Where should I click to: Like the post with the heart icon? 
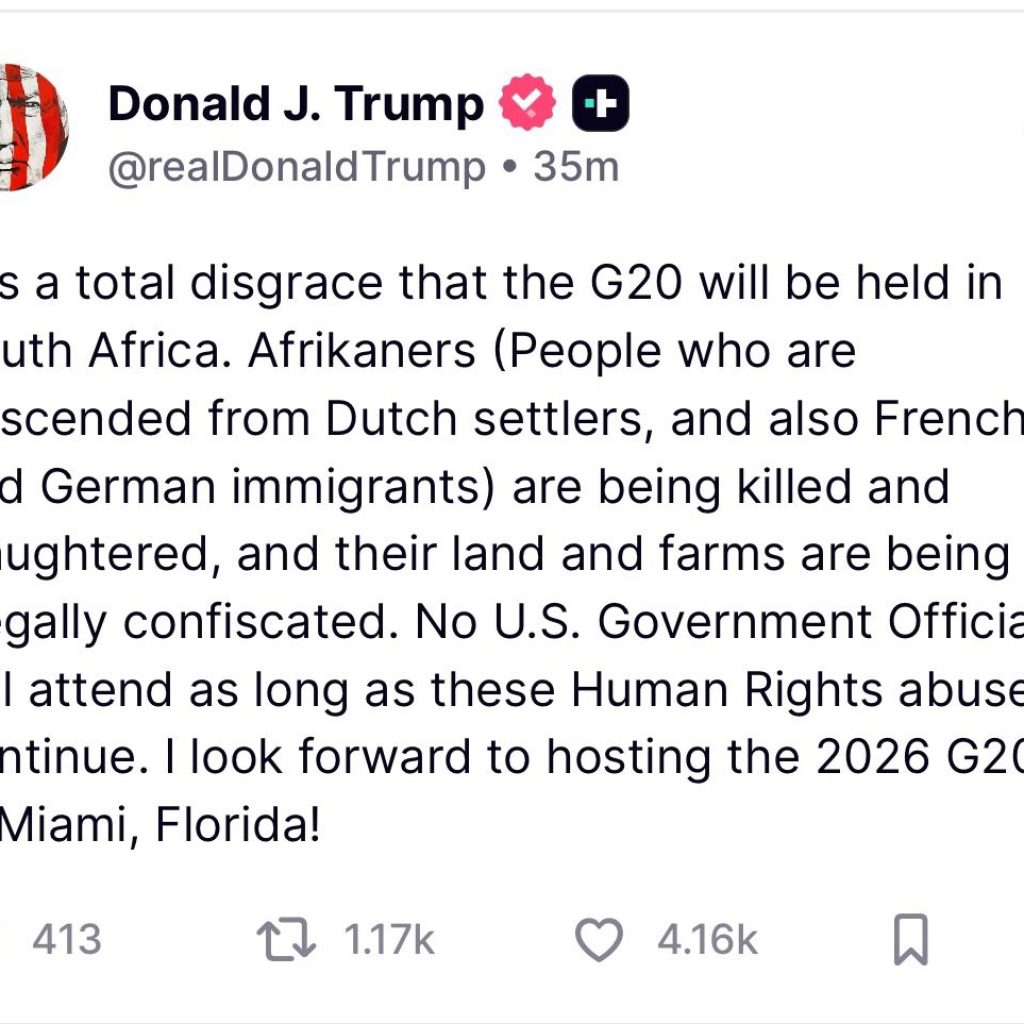599,941
